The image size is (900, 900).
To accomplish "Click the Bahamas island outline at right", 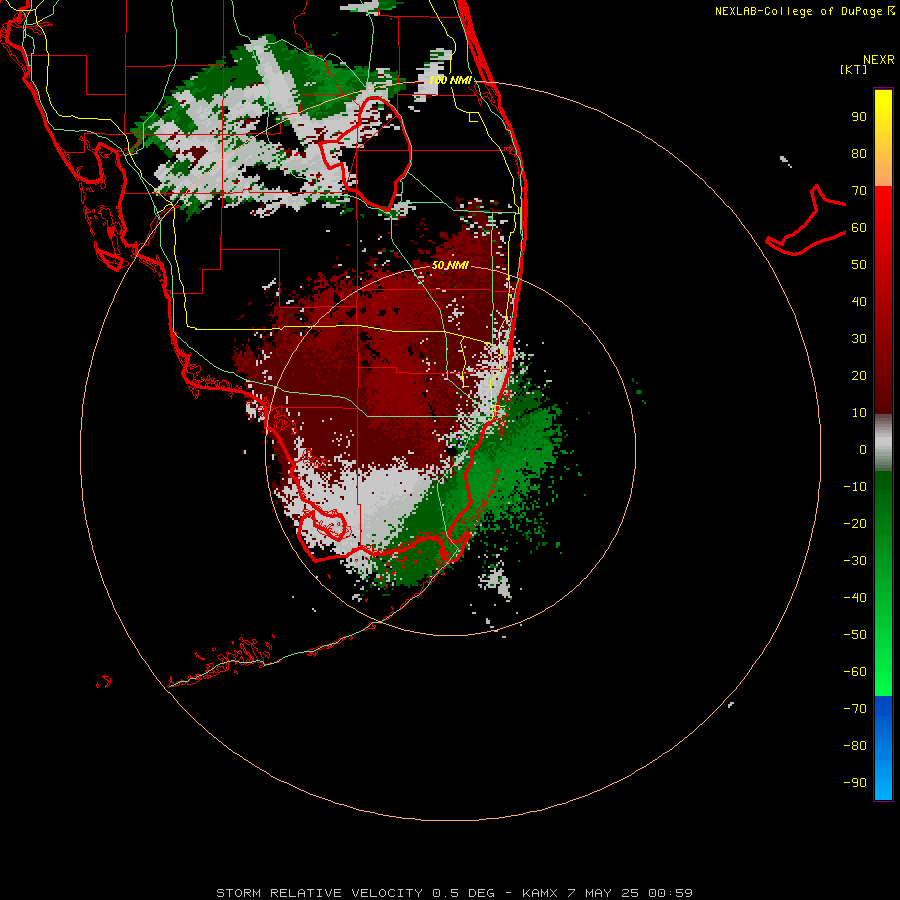I will coord(806,221).
